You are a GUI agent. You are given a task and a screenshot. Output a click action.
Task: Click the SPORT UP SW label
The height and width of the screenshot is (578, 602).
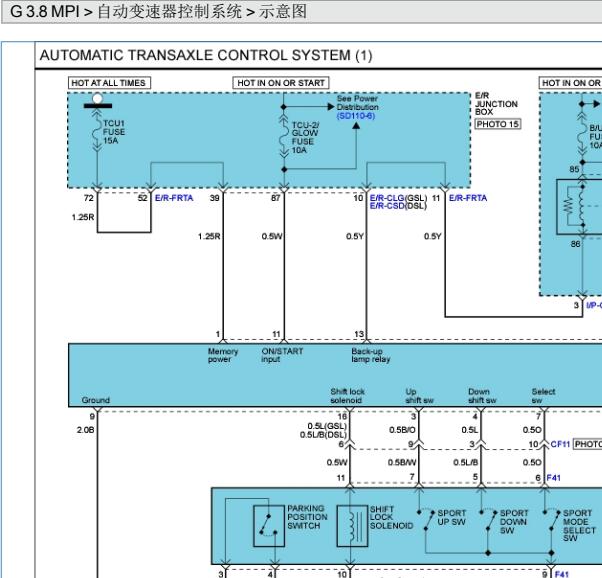coord(452,518)
